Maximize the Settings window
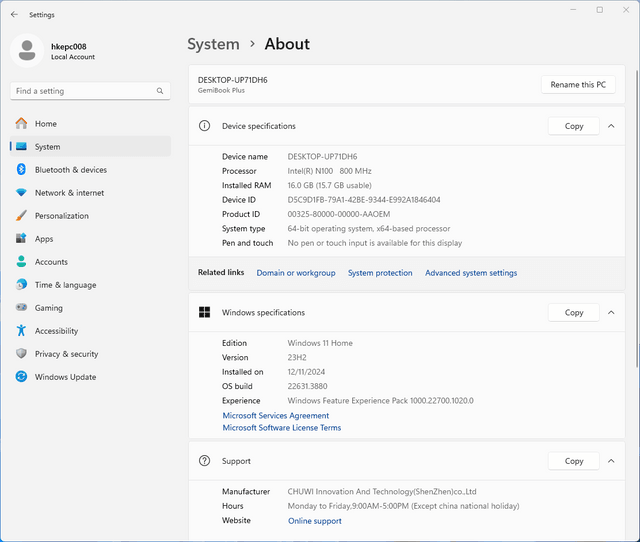This screenshot has height=542, width=640. [600, 10]
